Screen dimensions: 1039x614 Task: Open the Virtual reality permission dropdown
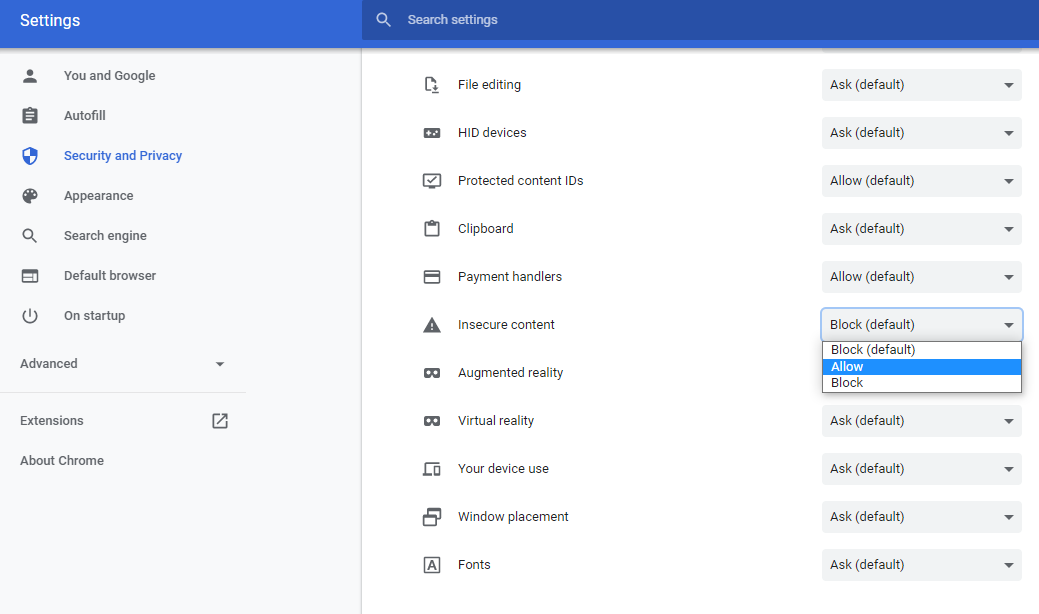922,421
